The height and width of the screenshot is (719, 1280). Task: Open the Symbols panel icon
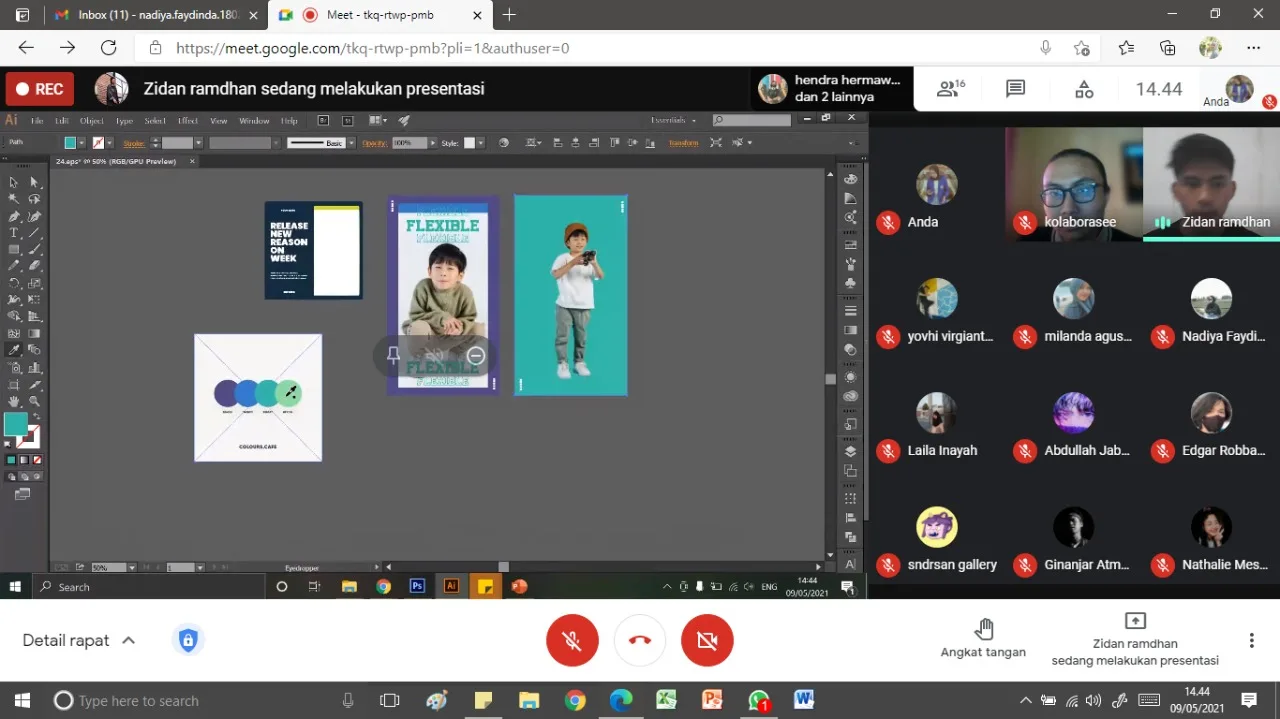pos(851,283)
